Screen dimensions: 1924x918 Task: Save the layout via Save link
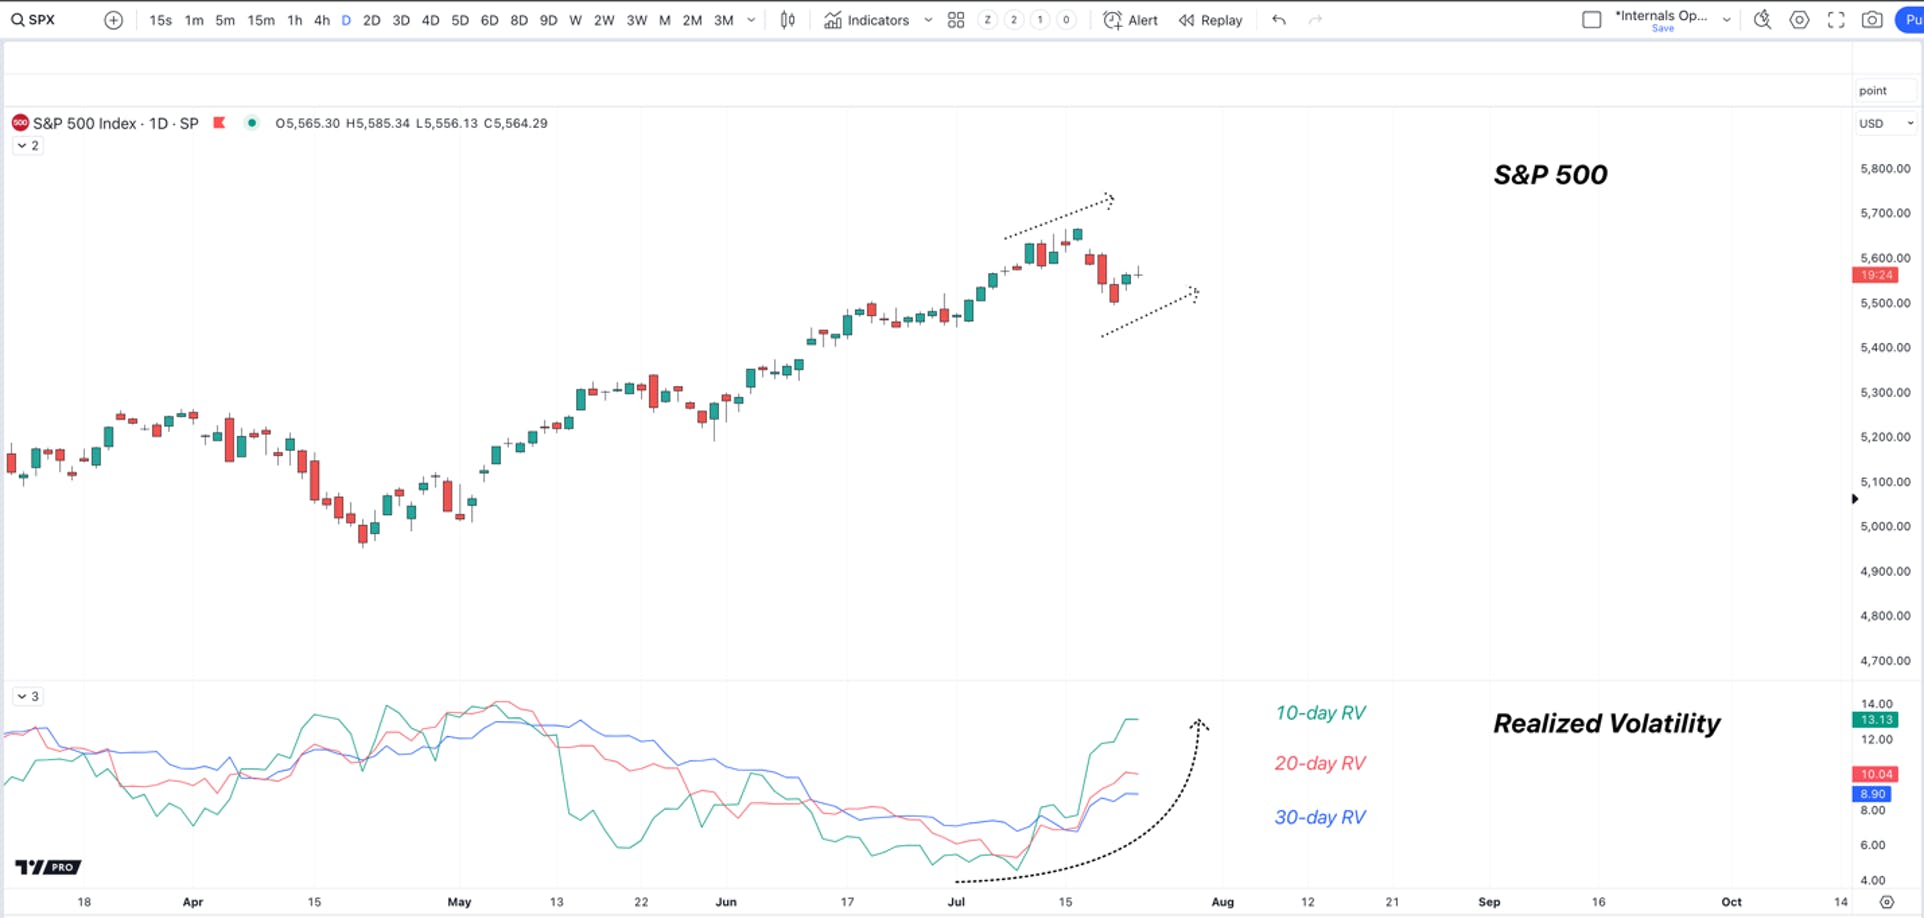click(1663, 29)
